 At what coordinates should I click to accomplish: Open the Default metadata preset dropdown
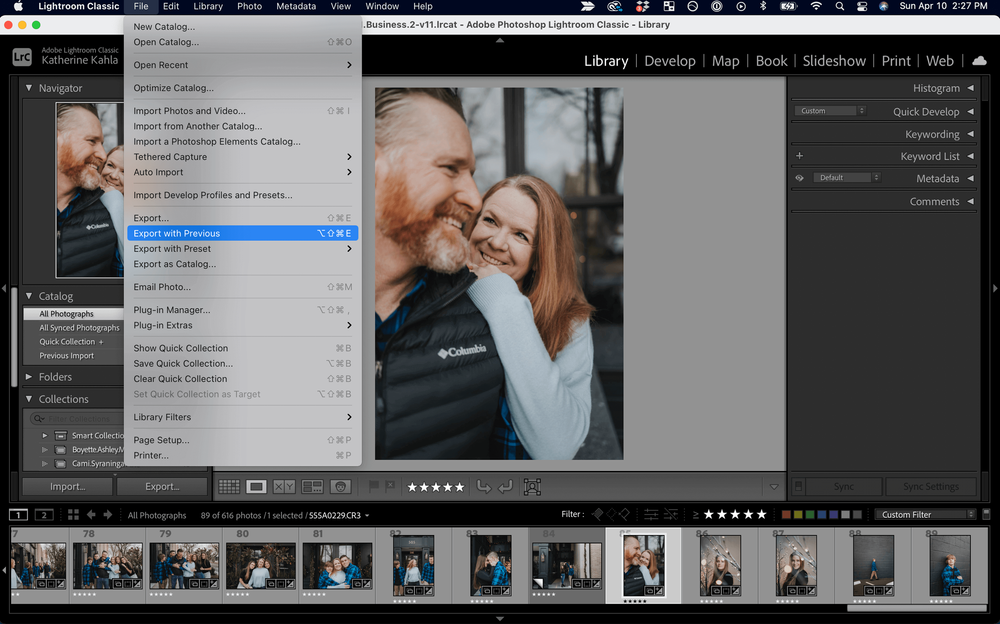click(x=848, y=178)
